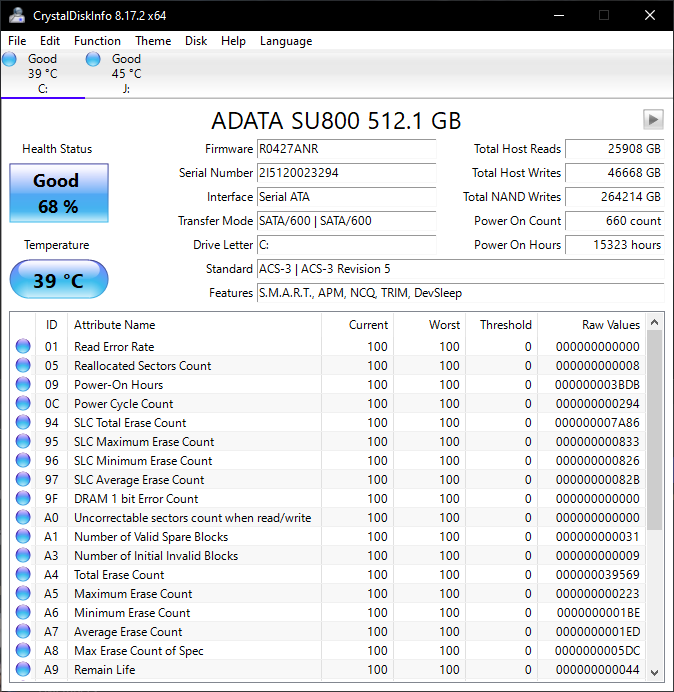
Task: Click the Total NAND Writes value 264214 GB
Action: 614,197
